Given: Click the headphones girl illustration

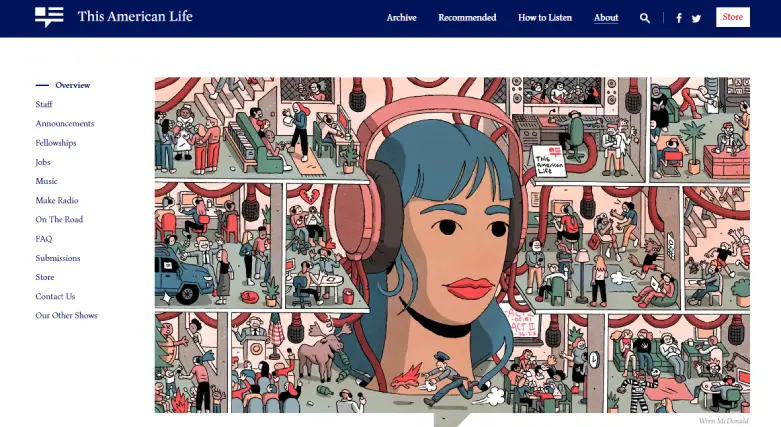Looking at the screenshot, I should click(452, 245).
